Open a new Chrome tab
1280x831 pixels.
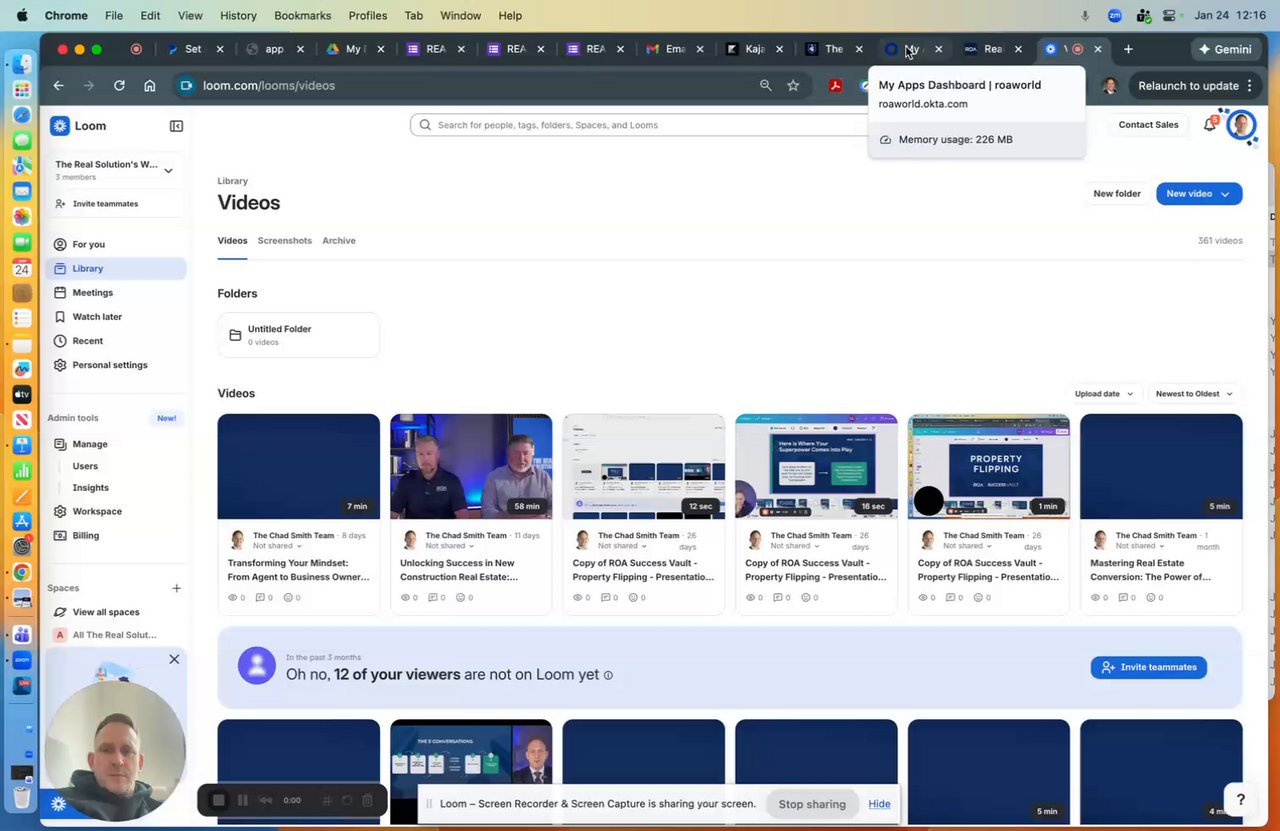coord(1128,49)
